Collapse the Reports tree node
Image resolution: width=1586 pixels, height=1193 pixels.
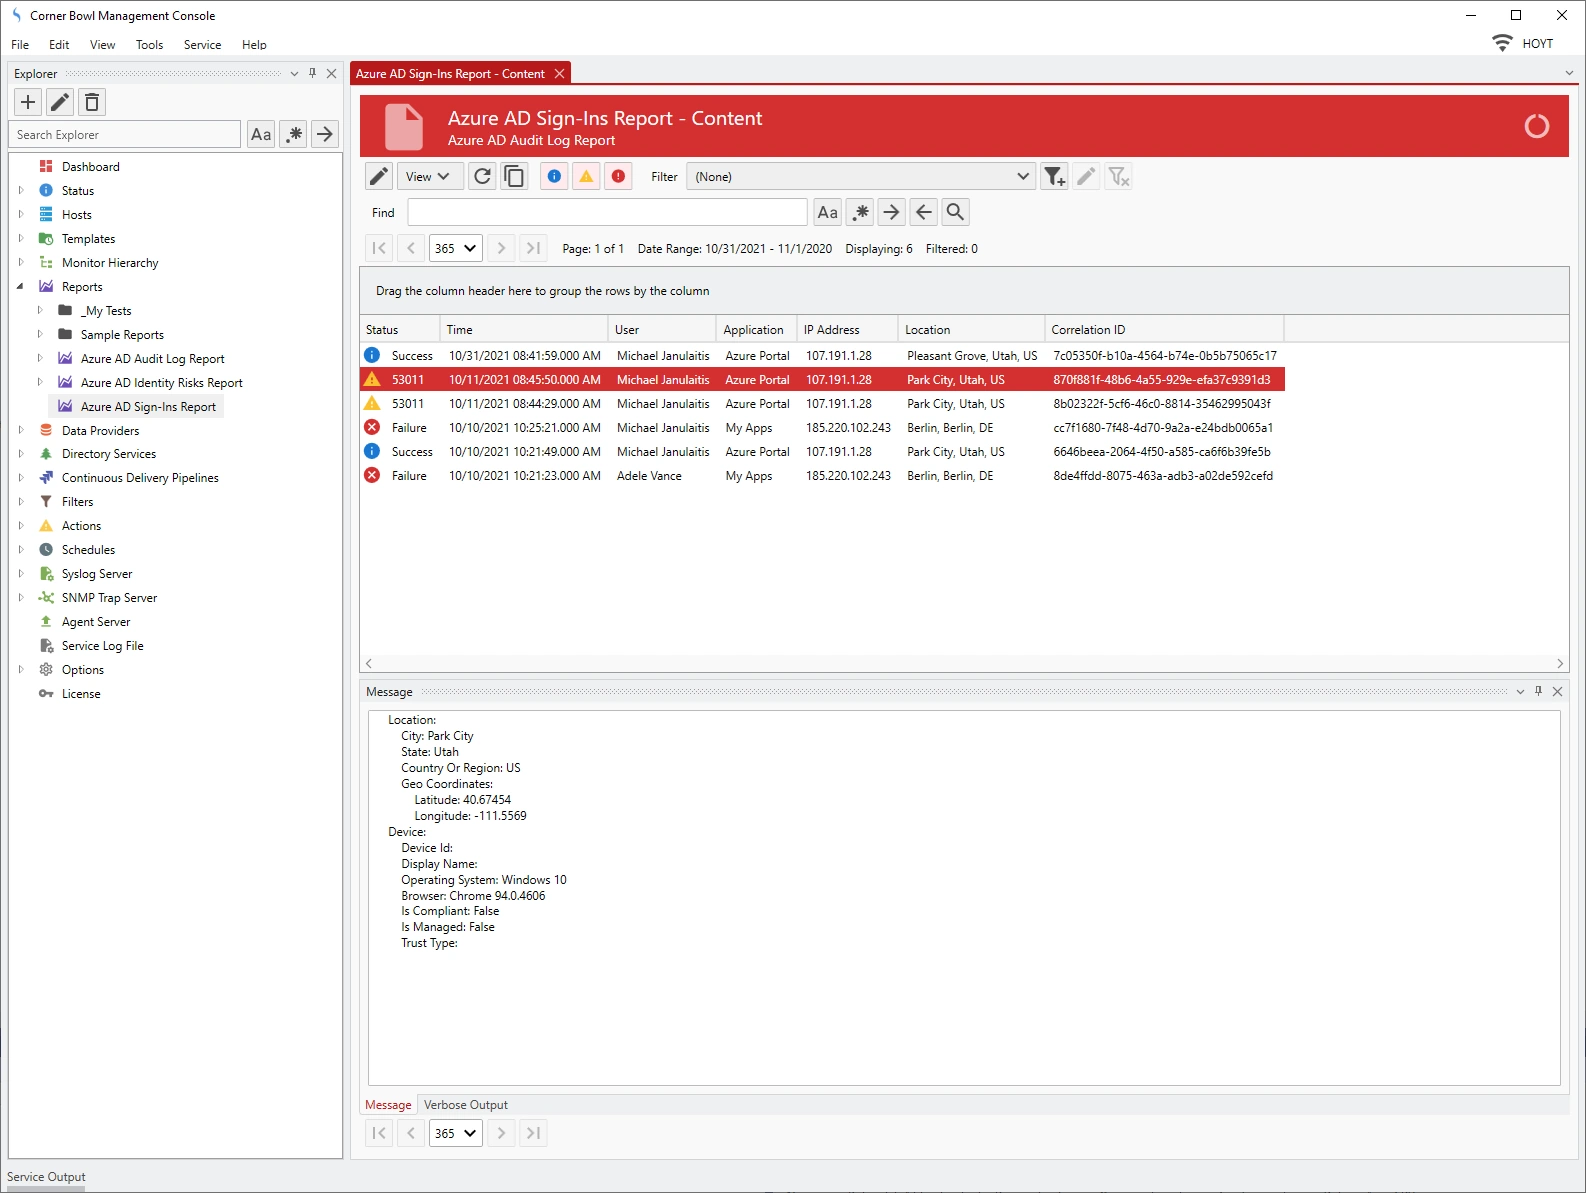point(20,287)
